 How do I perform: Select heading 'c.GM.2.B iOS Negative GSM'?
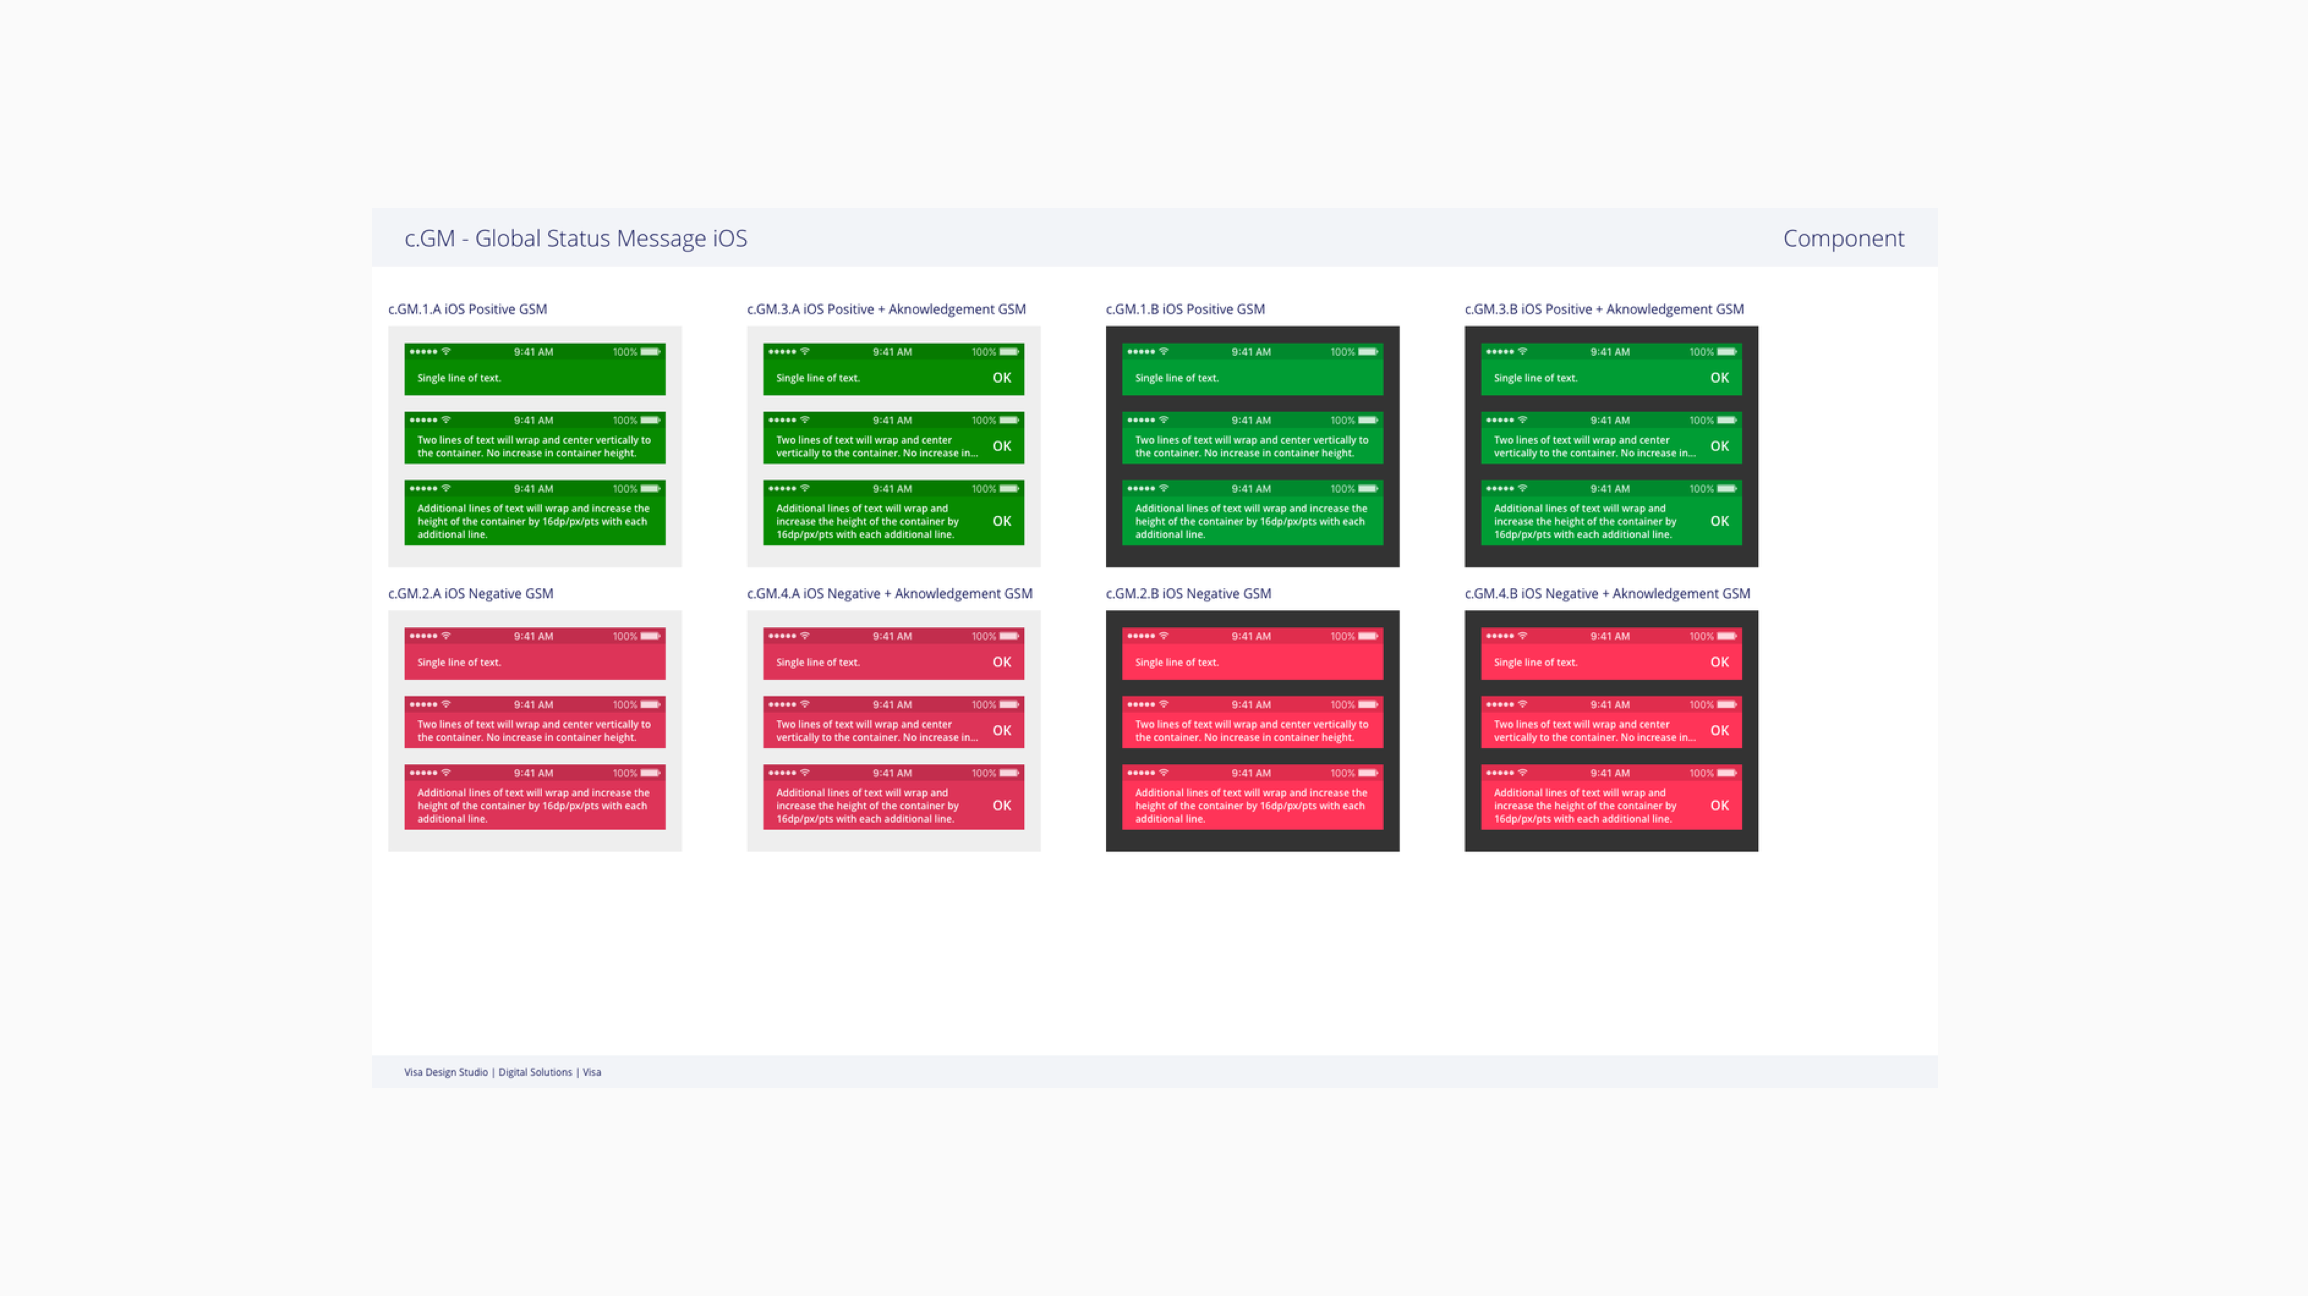(1188, 593)
